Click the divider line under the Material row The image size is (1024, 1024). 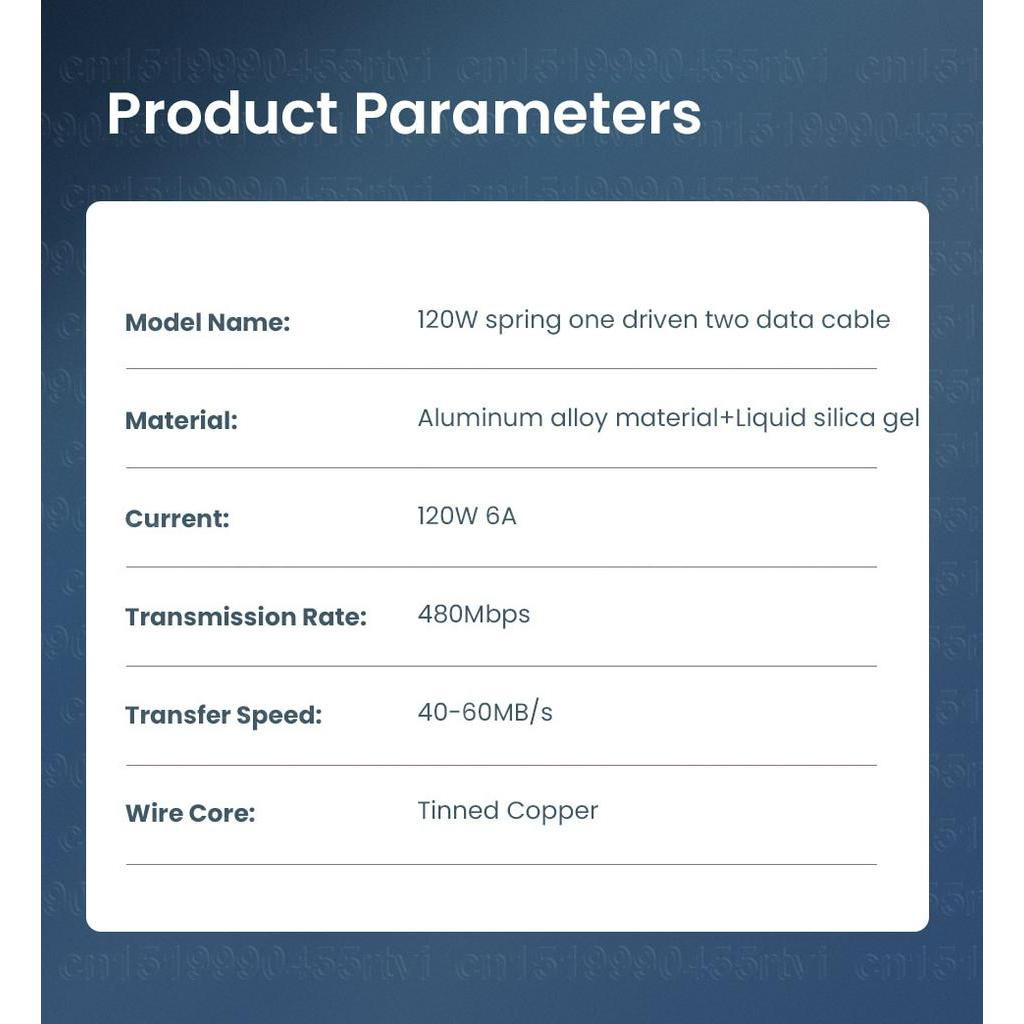(x=501, y=468)
